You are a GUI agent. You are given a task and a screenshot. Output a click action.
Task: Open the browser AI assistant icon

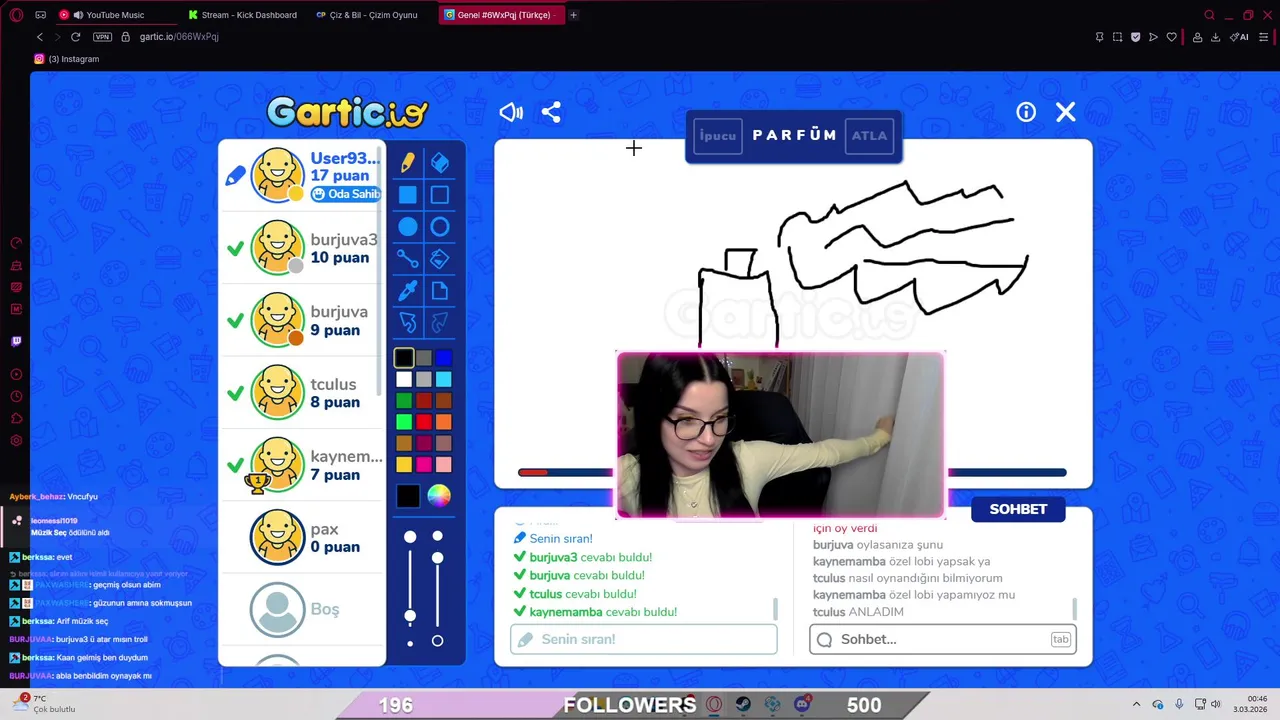(1240, 37)
